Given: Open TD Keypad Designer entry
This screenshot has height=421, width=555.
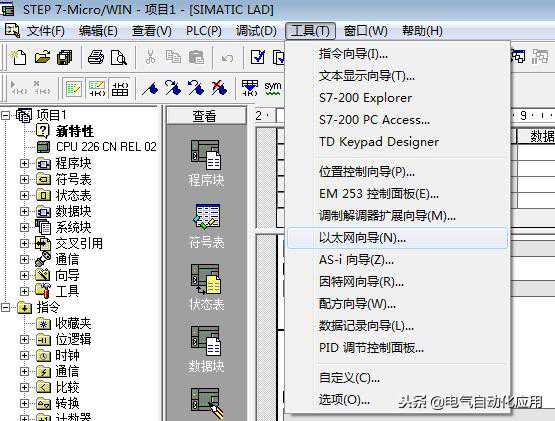Looking at the screenshot, I should click(x=397, y=142).
